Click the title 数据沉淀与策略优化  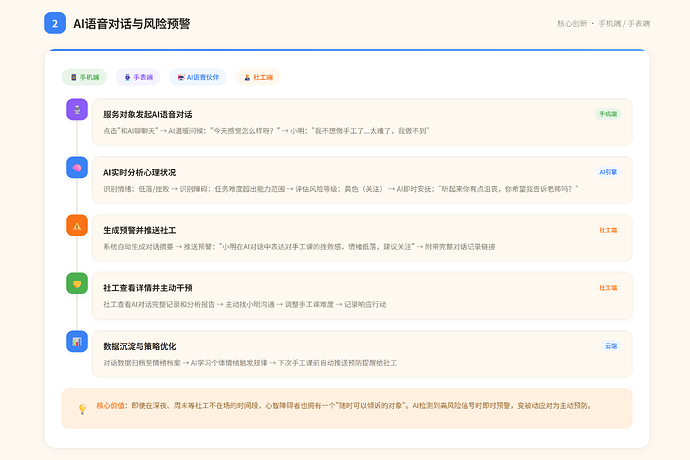tap(139, 346)
